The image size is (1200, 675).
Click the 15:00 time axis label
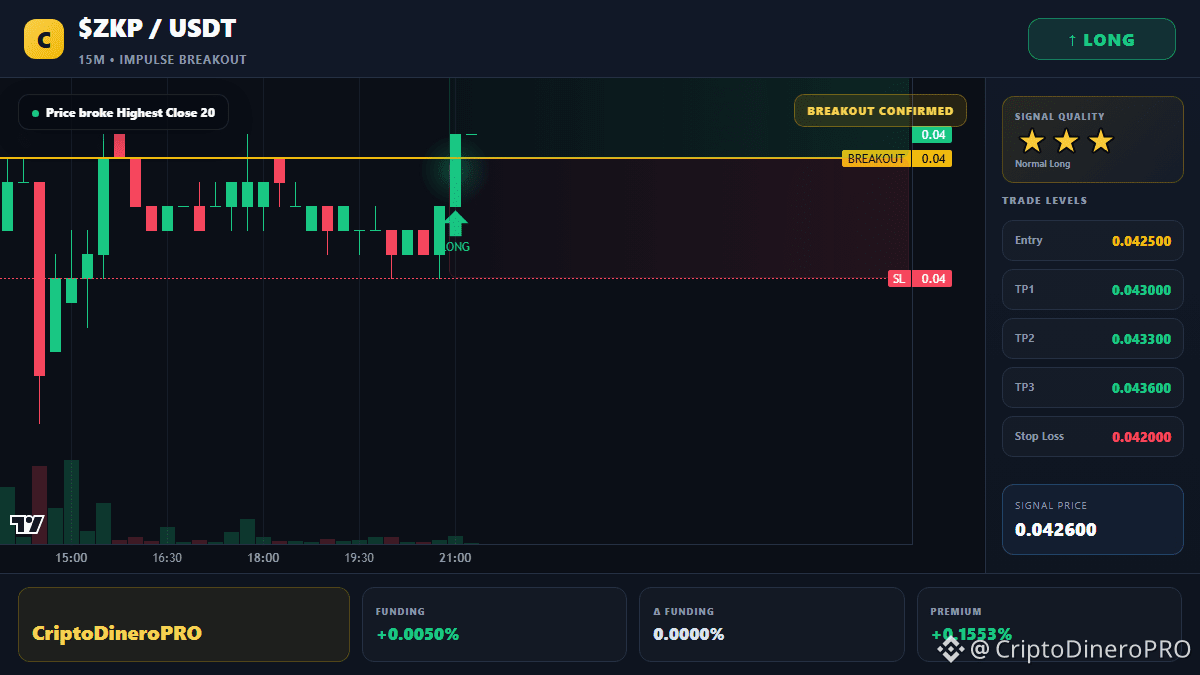tap(71, 558)
